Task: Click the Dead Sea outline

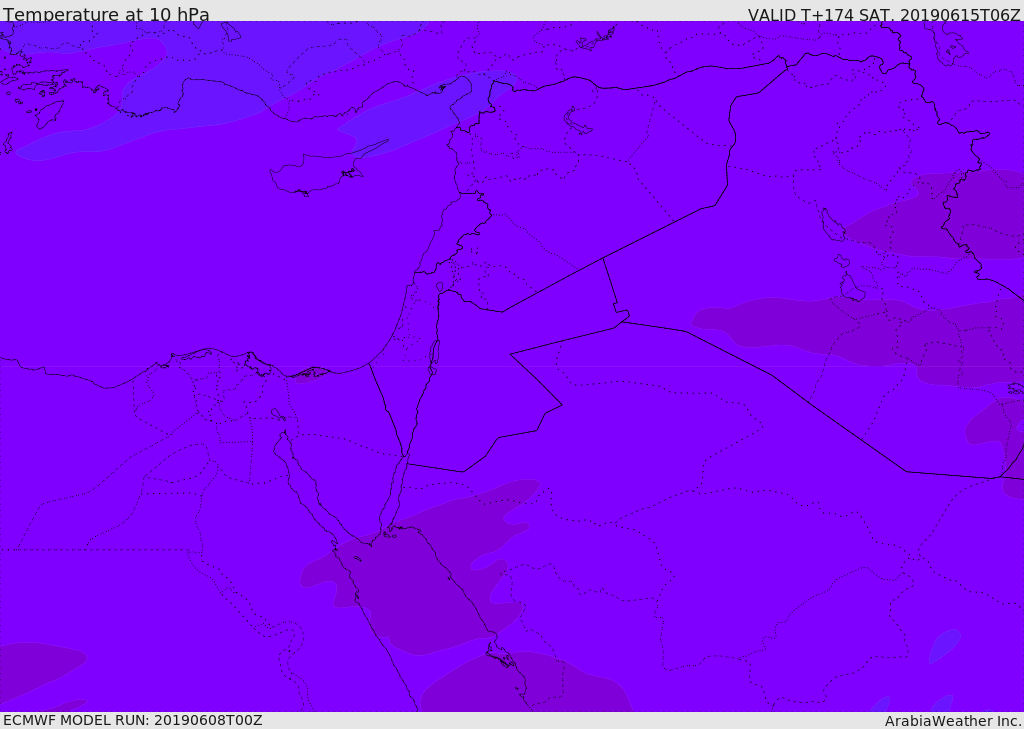Action: (434, 356)
